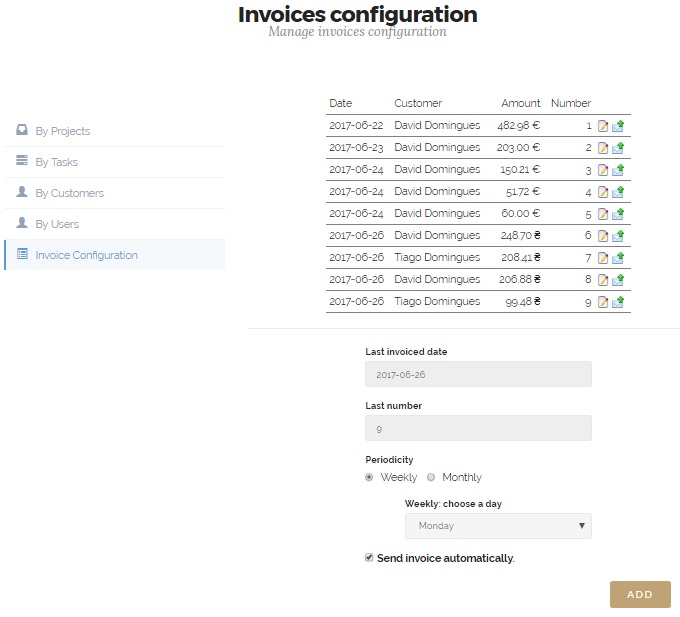Click the By Projects inbox icon
The image size is (680, 617).
tap(22, 130)
